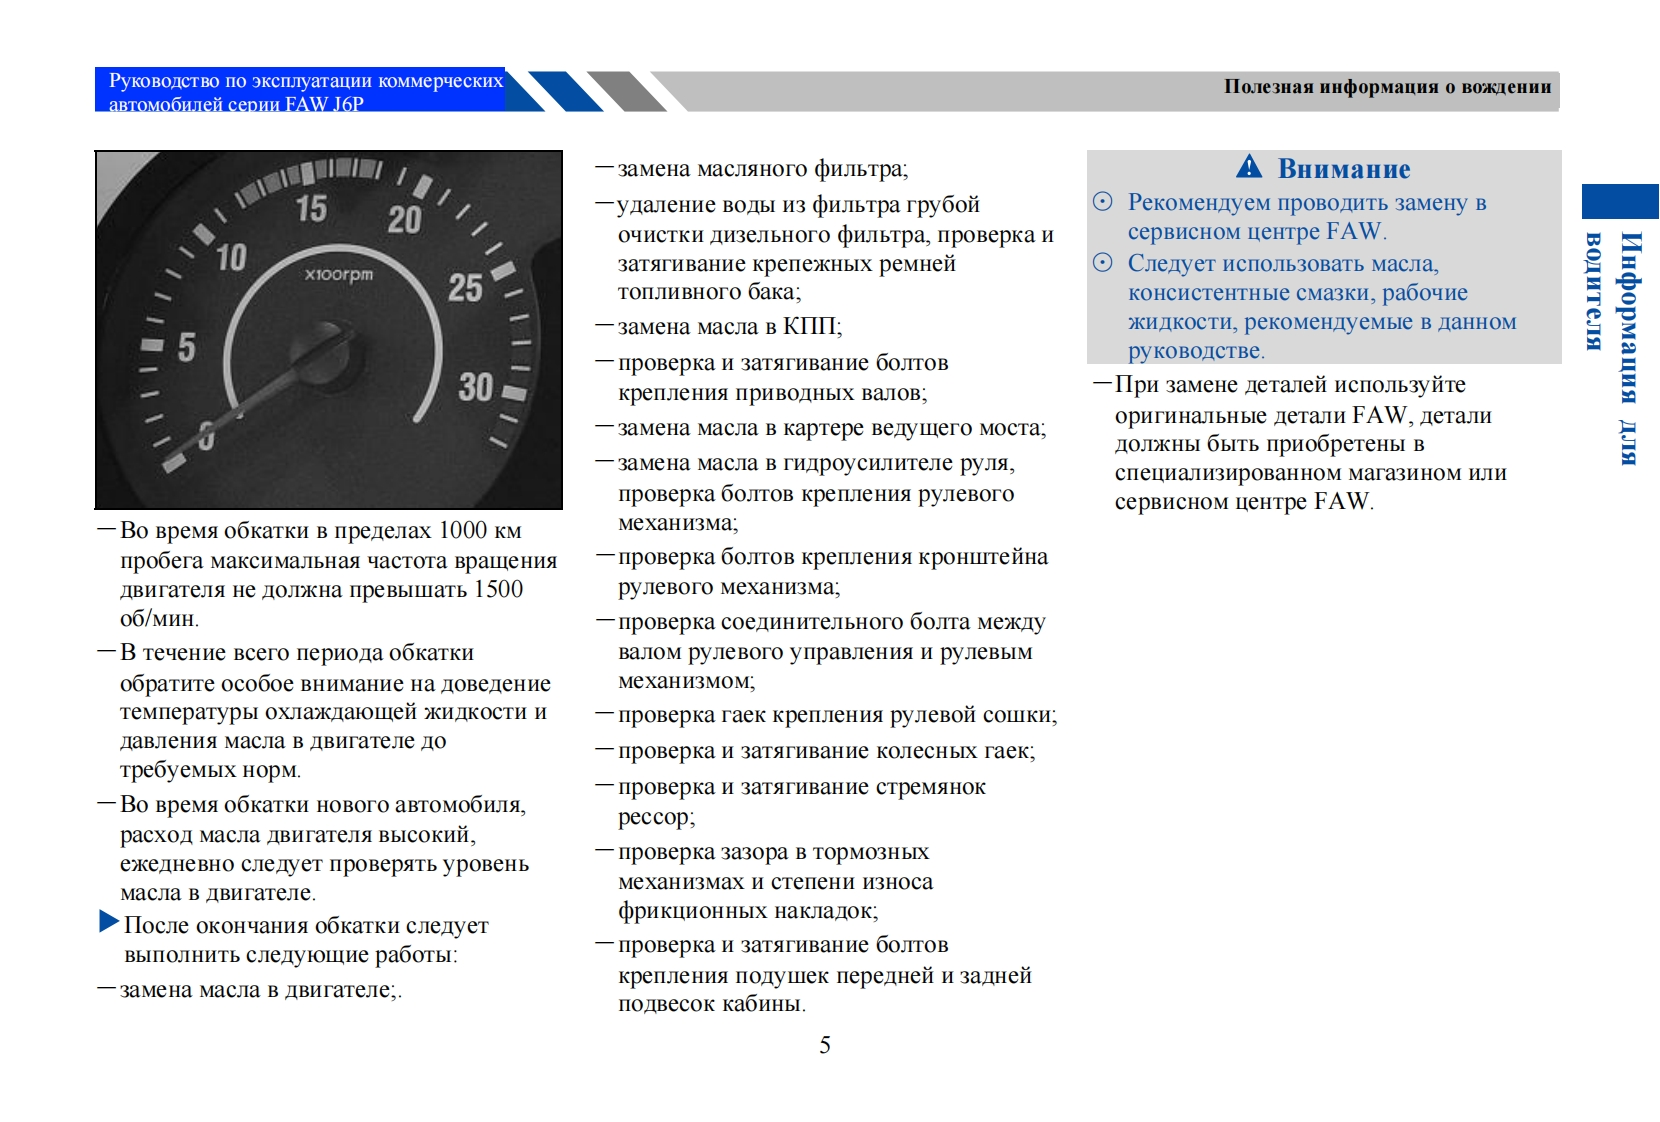This screenshot has width=1660, height=1122.
Task: Click the line проверка и затягивание колесных гаек
Action: (826, 751)
